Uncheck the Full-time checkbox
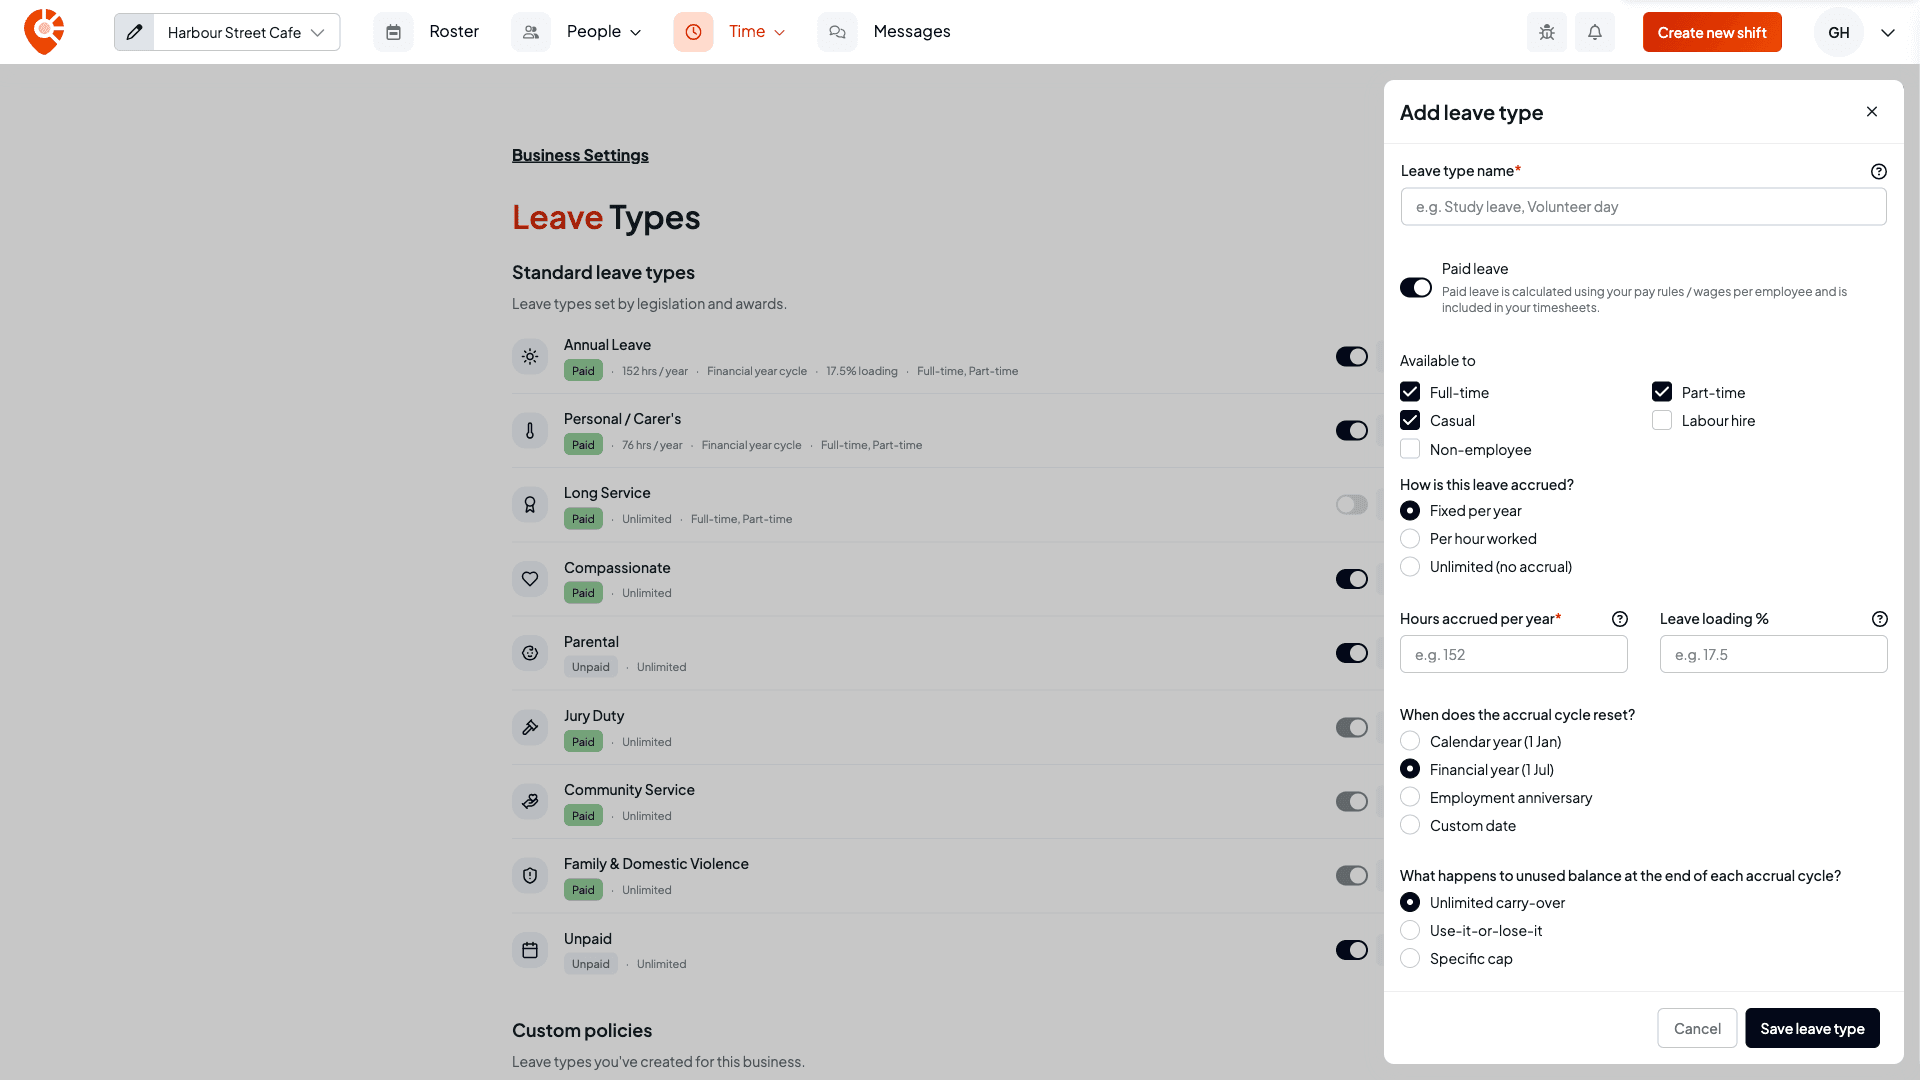The height and width of the screenshot is (1080, 1920). click(x=1410, y=392)
